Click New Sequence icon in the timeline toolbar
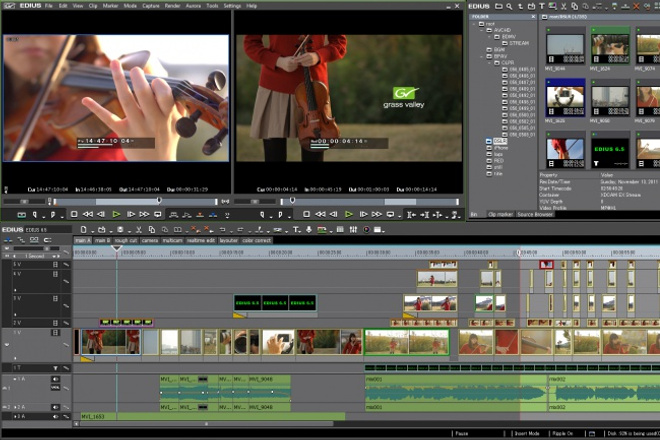This screenshot has width=660, height=440. point(83,229)
